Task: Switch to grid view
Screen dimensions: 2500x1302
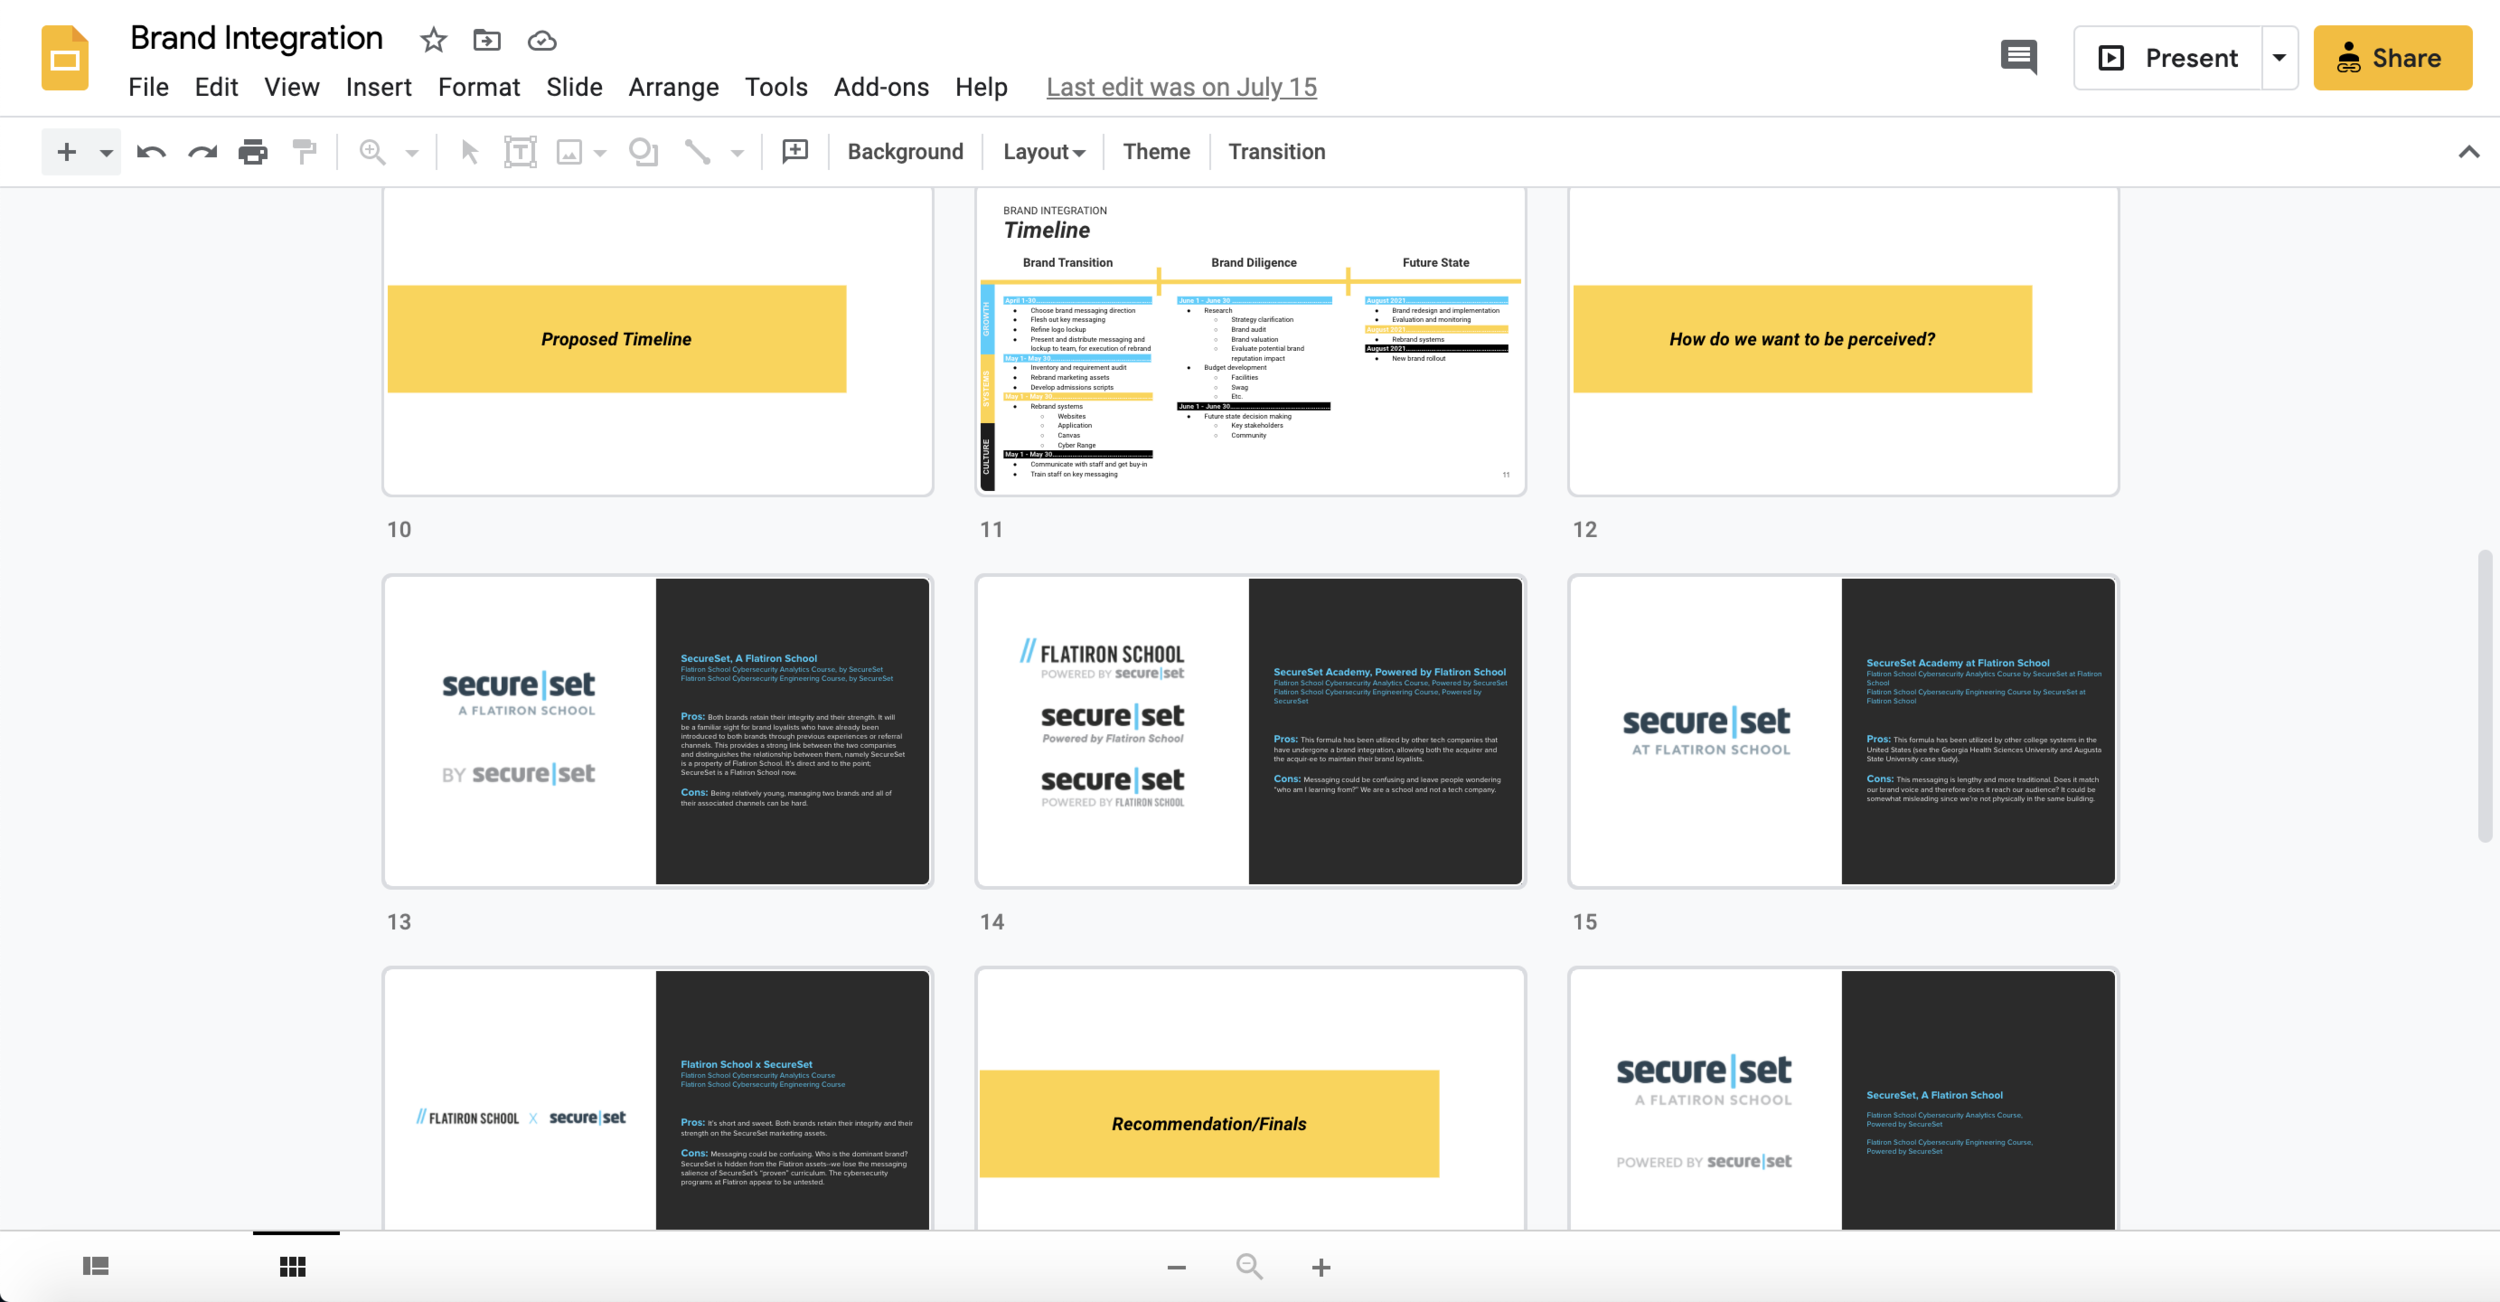Action: 293,1266
